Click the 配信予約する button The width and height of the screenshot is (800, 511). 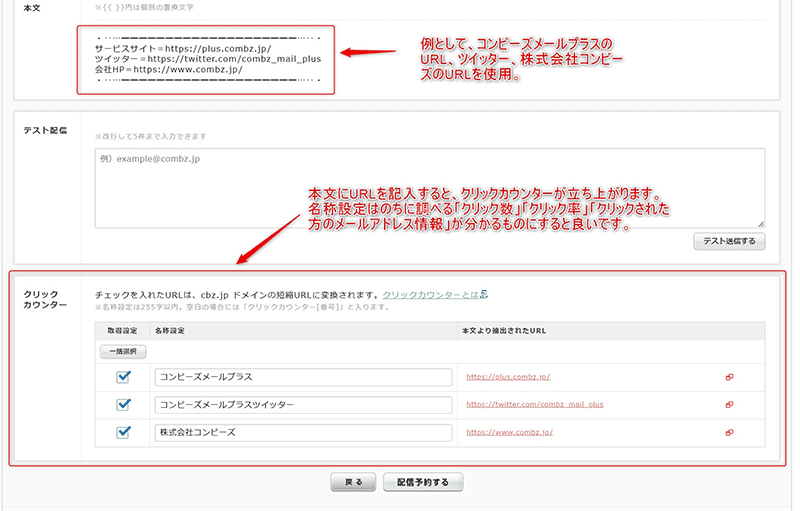tap(423, 482)
